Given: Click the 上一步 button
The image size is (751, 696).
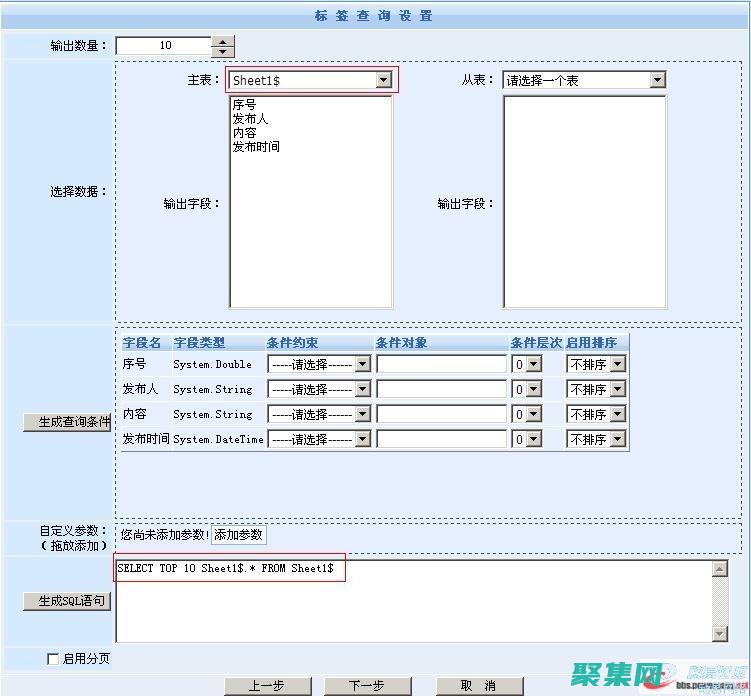Looking at the screenshot, I should [x=266, y=686].
